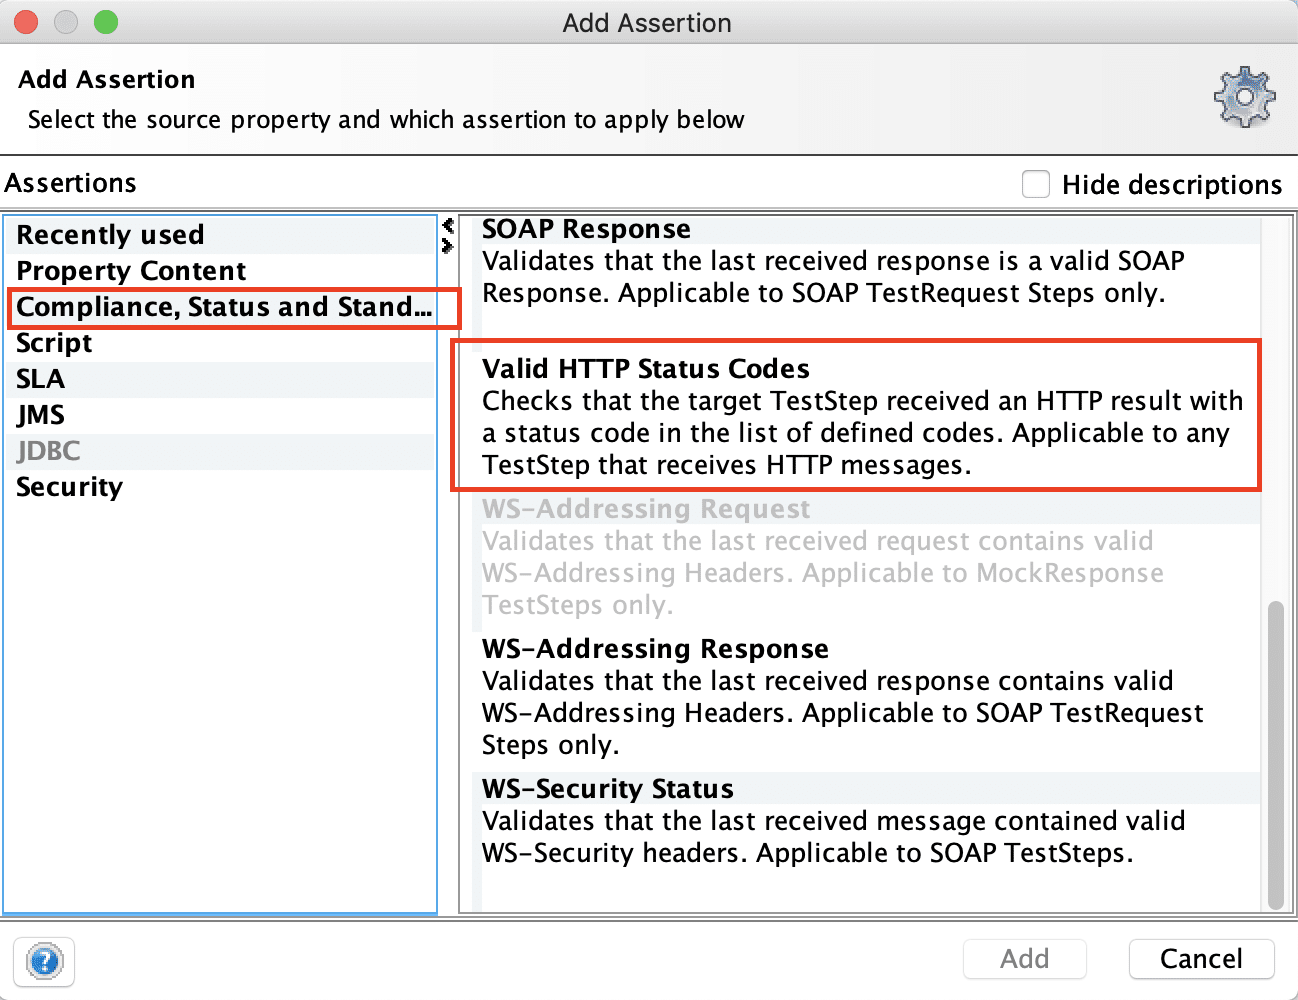Click the blue help question mark icon
This screenshot has height=1000, width=1298.
point(44,962)
